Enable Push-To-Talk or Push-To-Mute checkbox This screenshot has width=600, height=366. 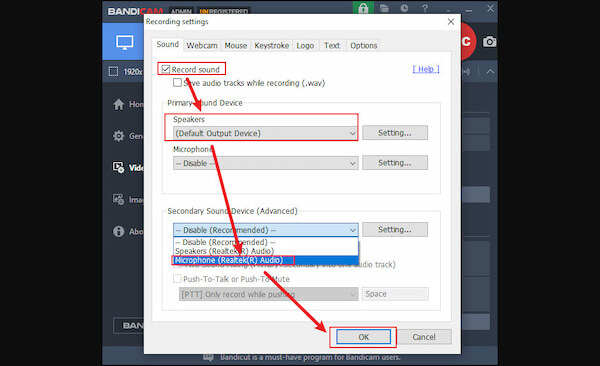tap(177, 279)
